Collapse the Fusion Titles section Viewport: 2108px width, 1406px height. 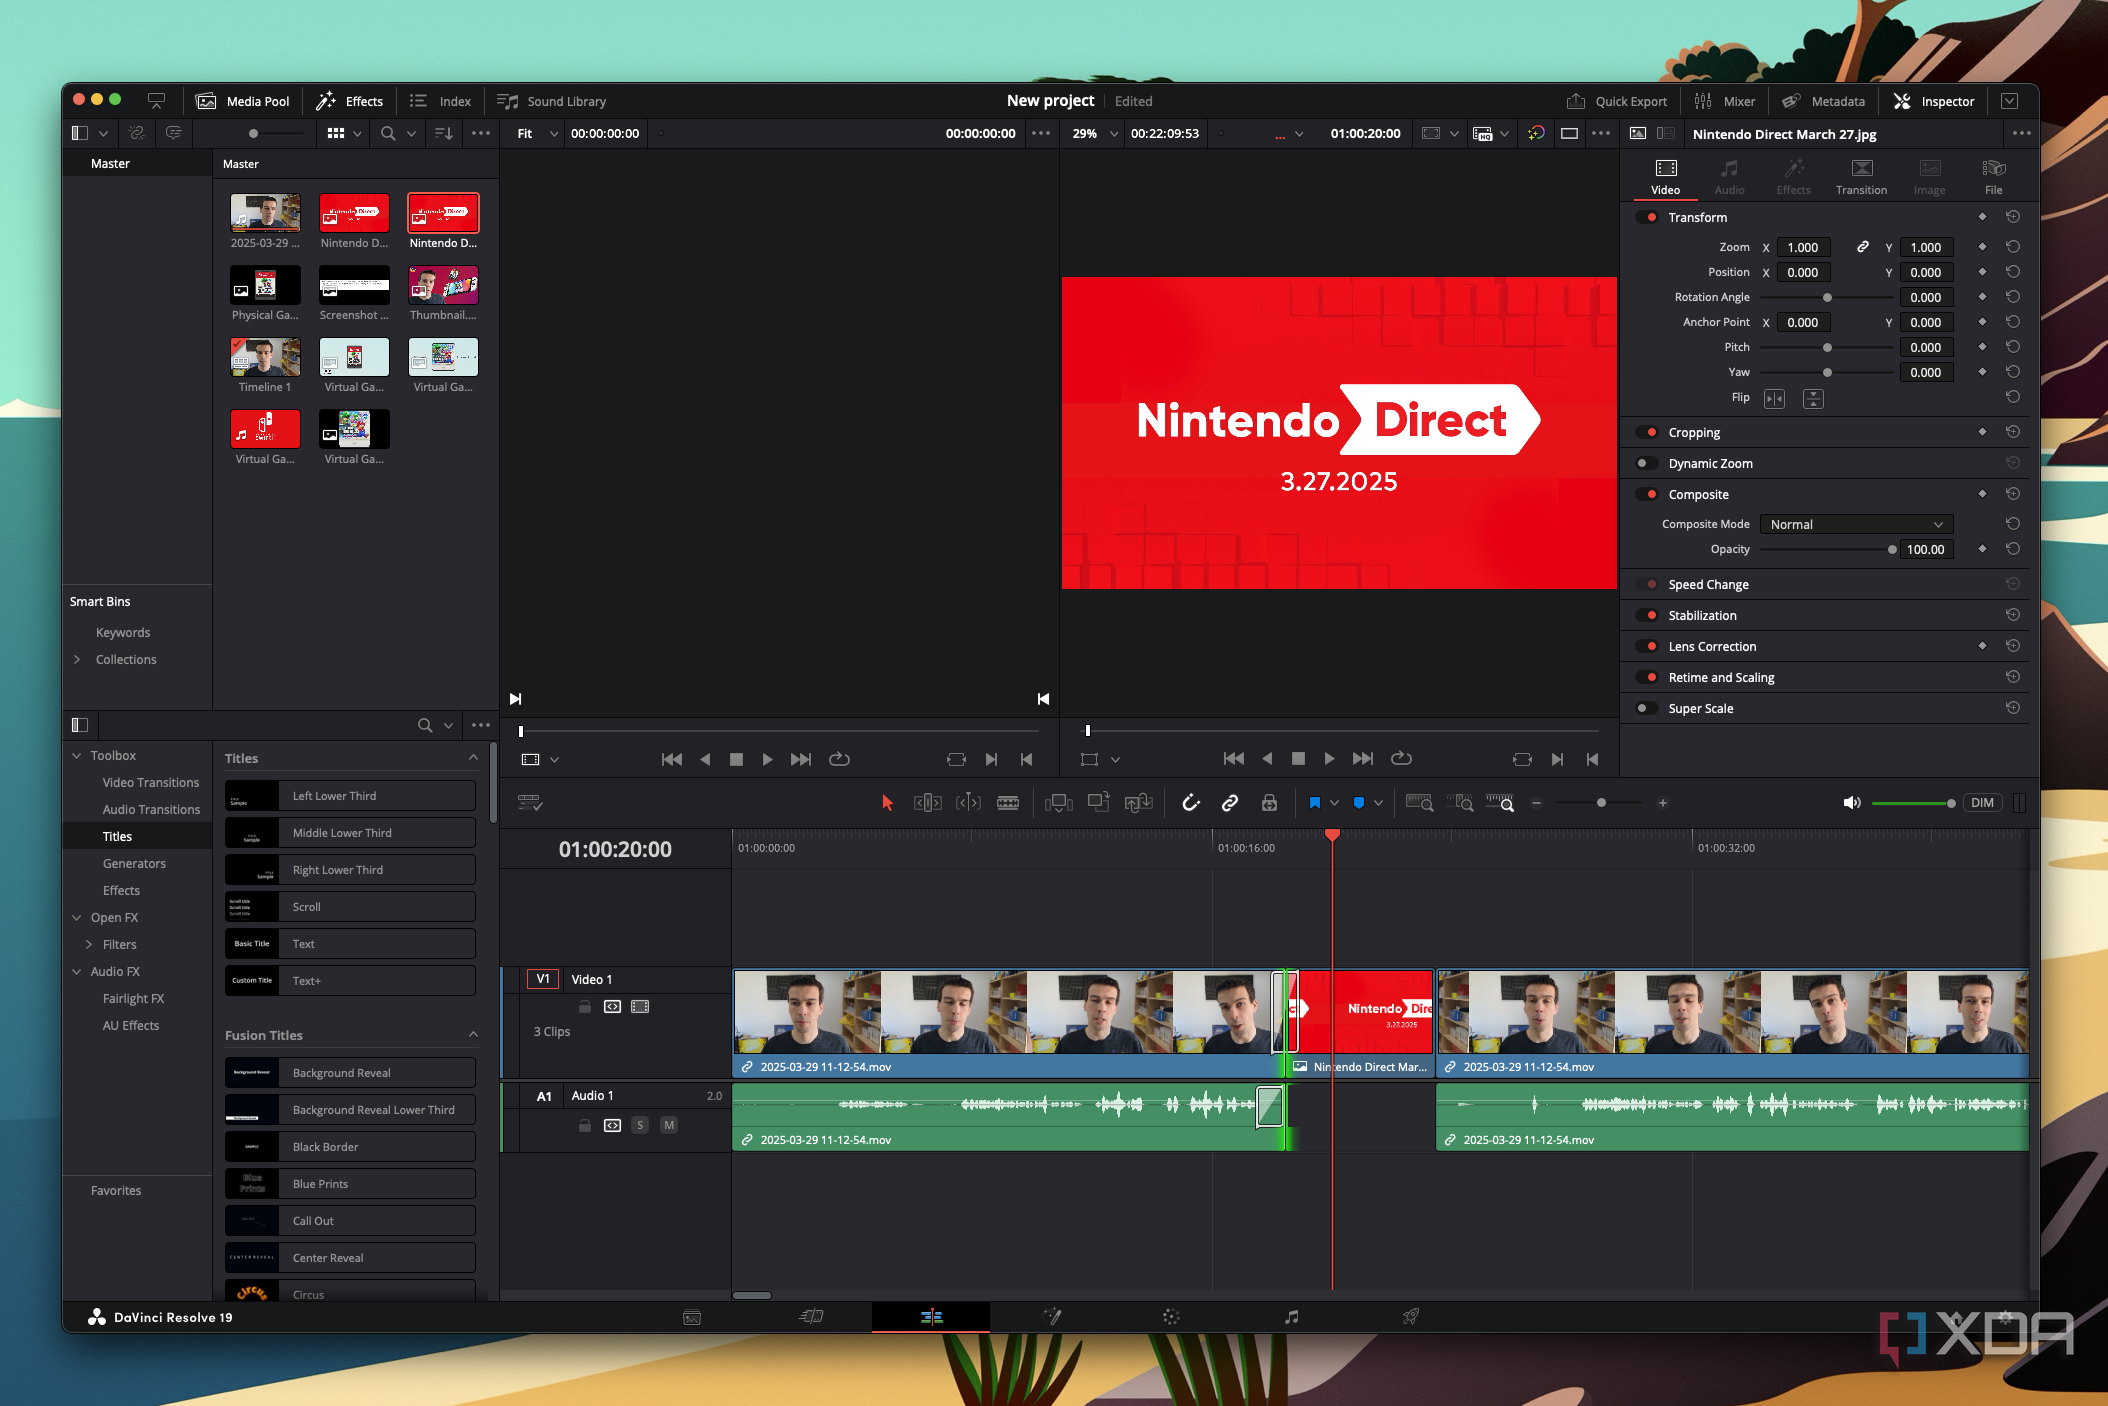tap(473, 1035)
